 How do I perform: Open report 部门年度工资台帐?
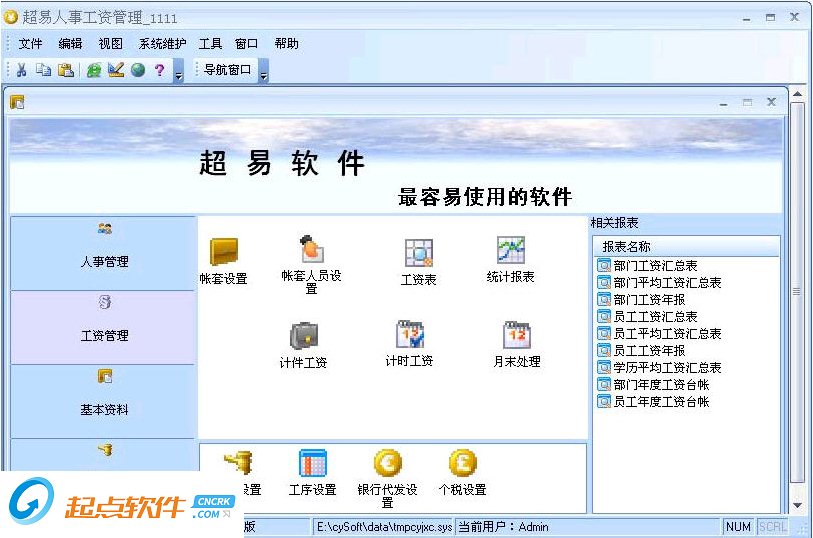pos(661,385)
